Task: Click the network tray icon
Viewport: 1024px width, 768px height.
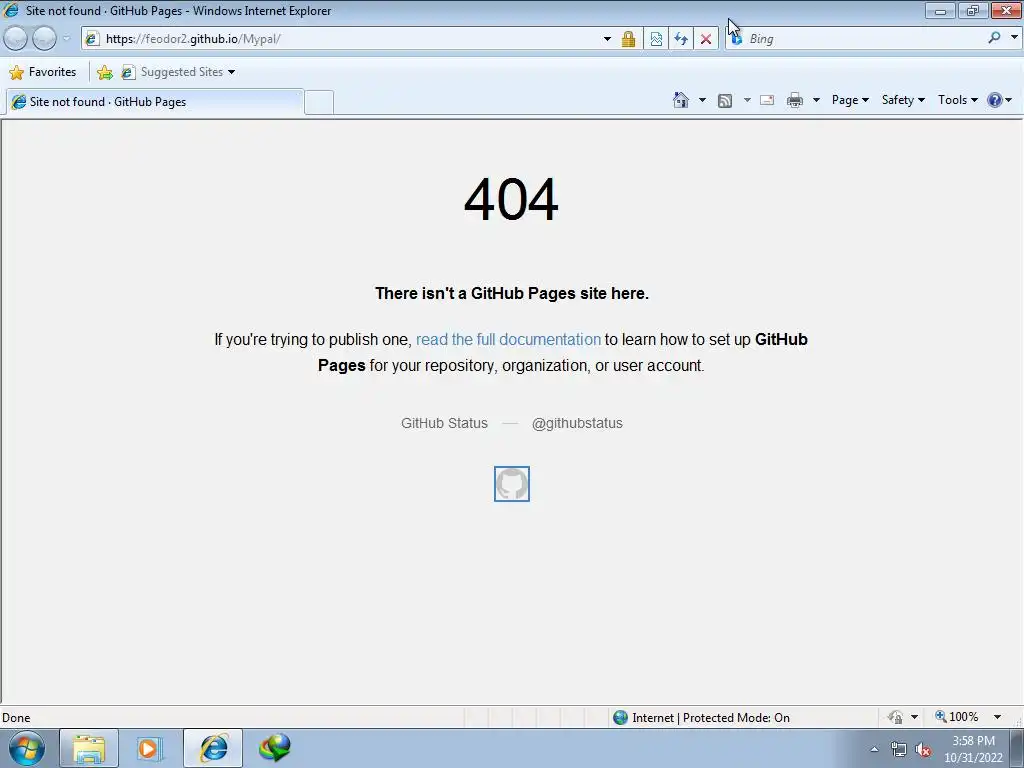Action: click(x=899, y=750)
